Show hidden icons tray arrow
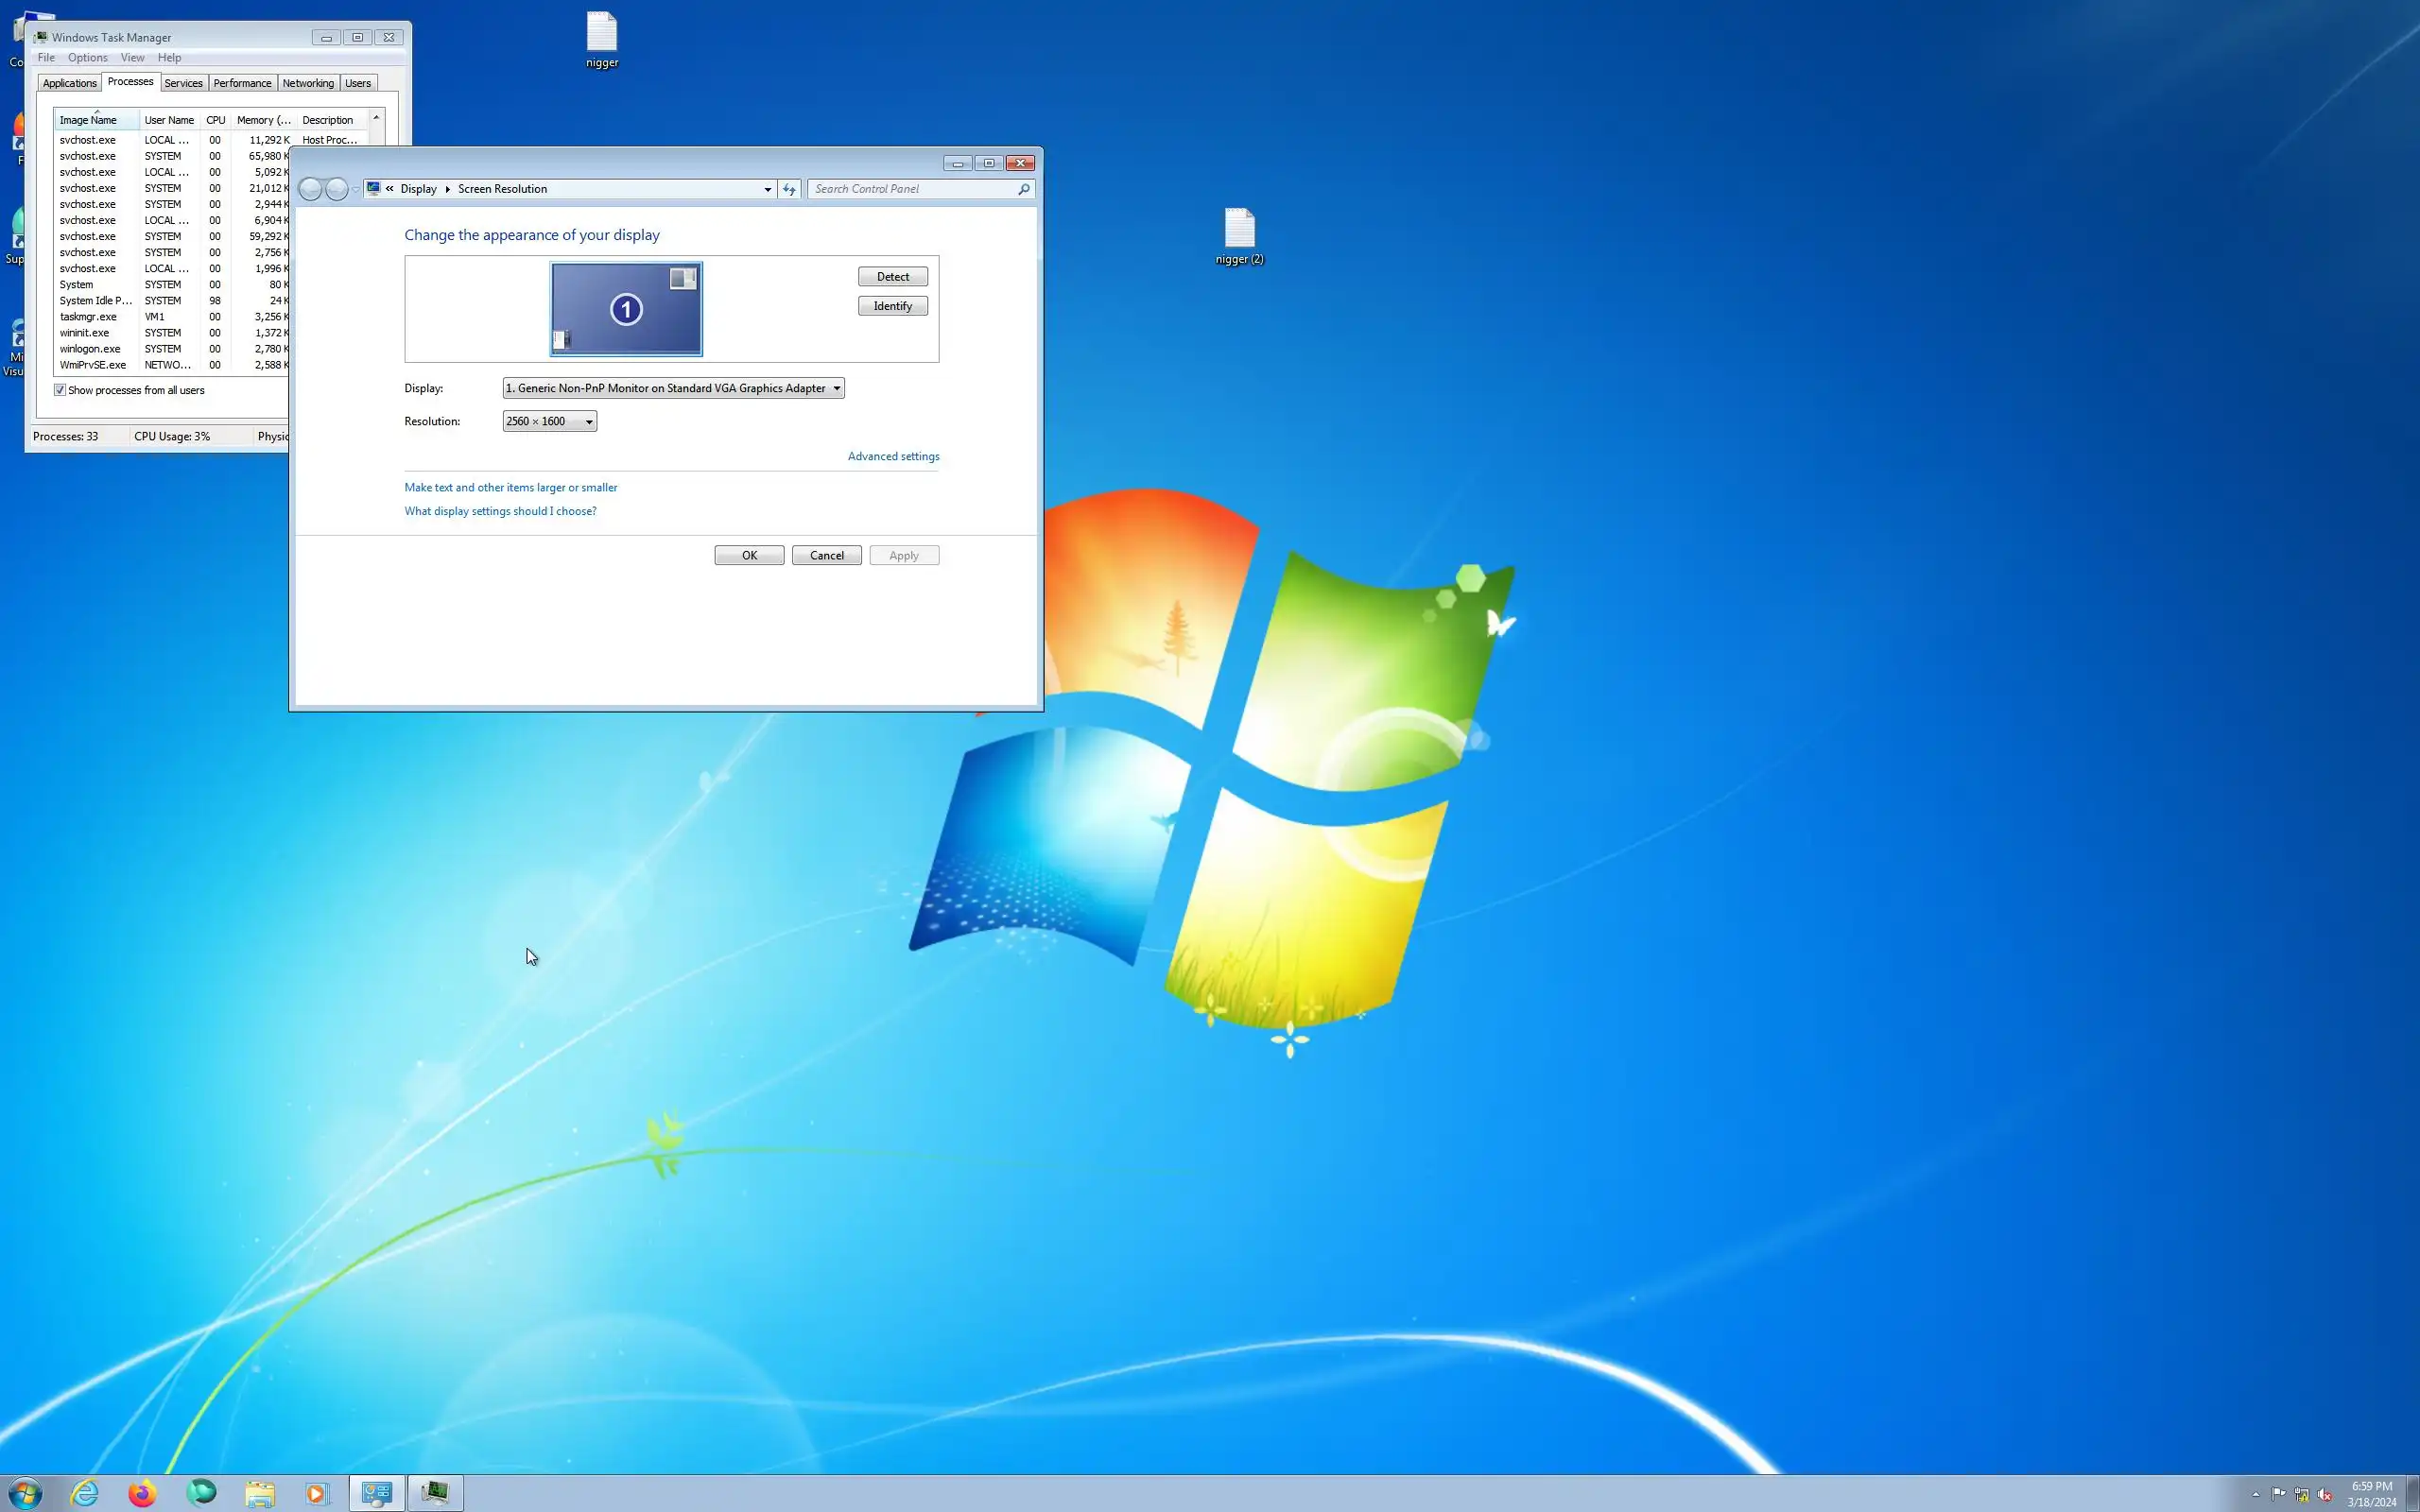2420x1512 pixels. tap(2256, 1494)
